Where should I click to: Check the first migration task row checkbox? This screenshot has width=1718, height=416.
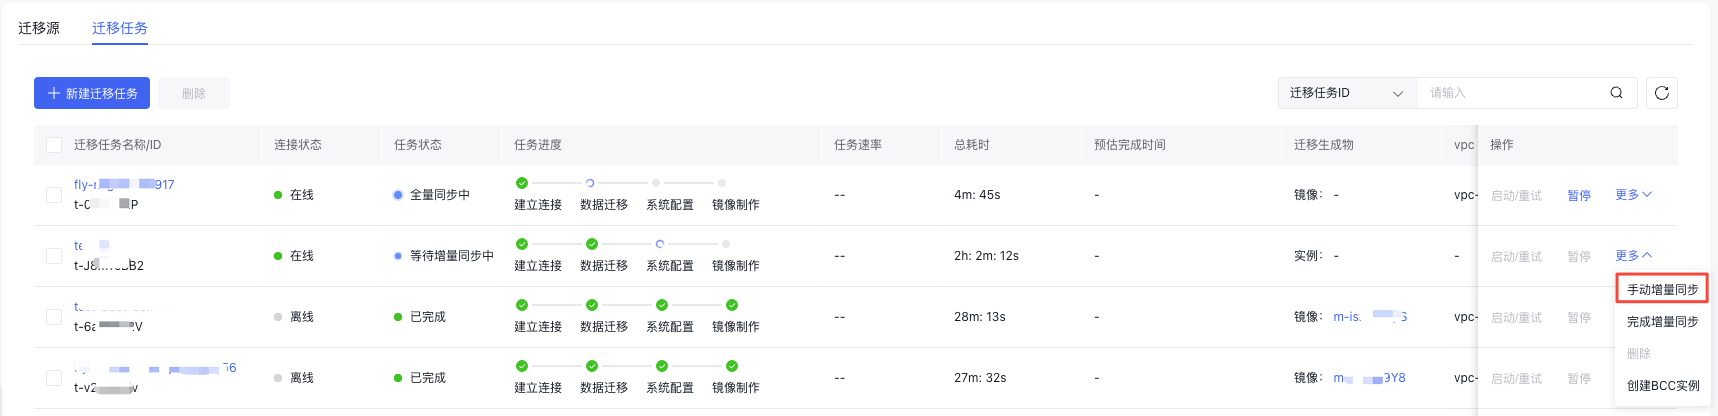54,195
